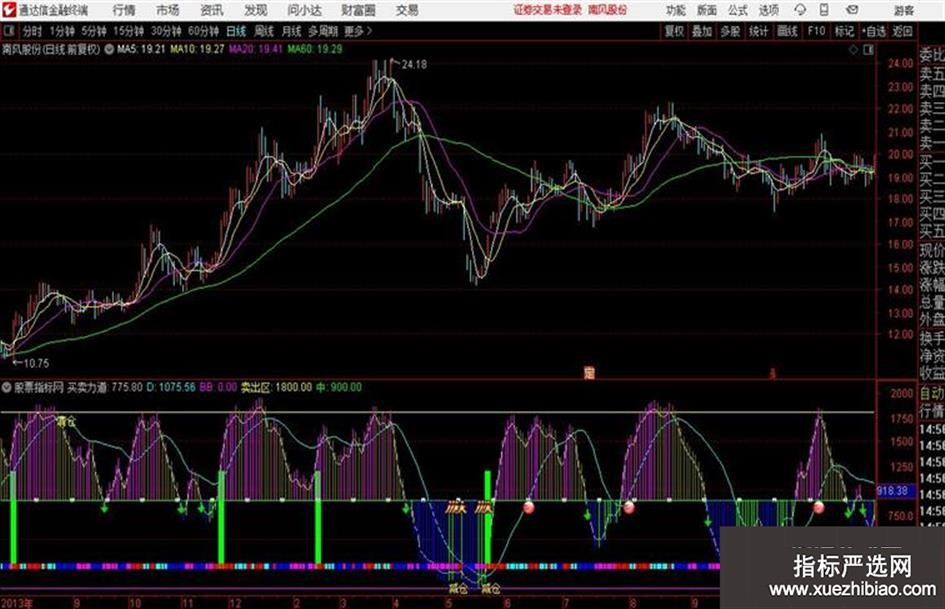This screenshot has height=609, width=945.
Task: Click the 自动 label in the right panel
Action: pyautogui.click(x=932, y=394)
